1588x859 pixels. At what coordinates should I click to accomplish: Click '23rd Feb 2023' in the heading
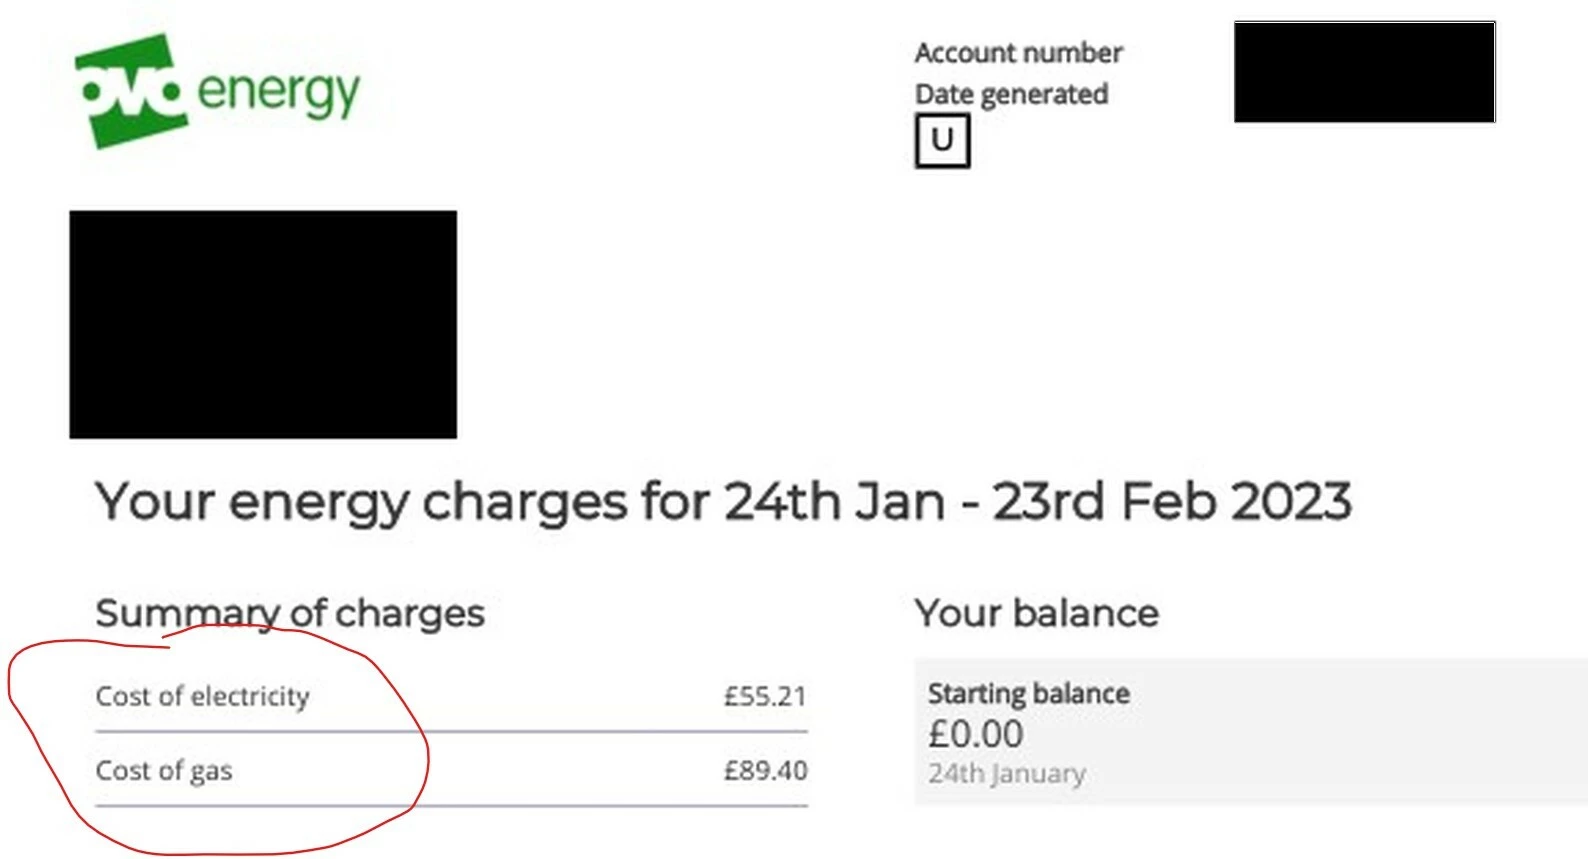[x=1171, y=502]
